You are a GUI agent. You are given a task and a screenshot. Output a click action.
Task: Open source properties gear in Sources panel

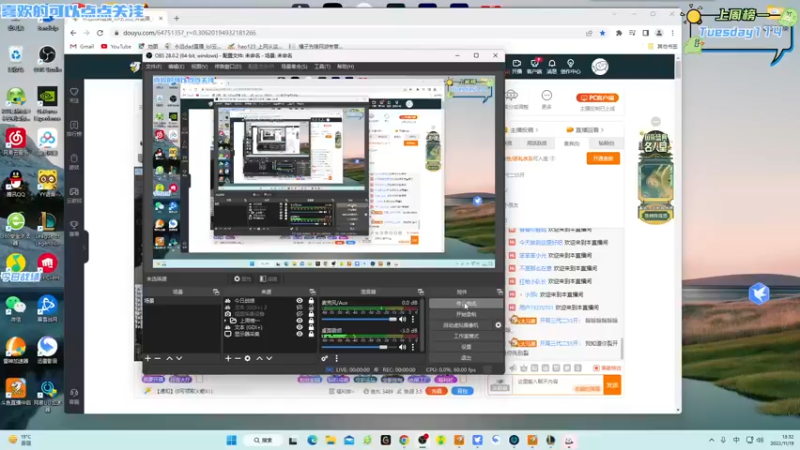(247, 358)
